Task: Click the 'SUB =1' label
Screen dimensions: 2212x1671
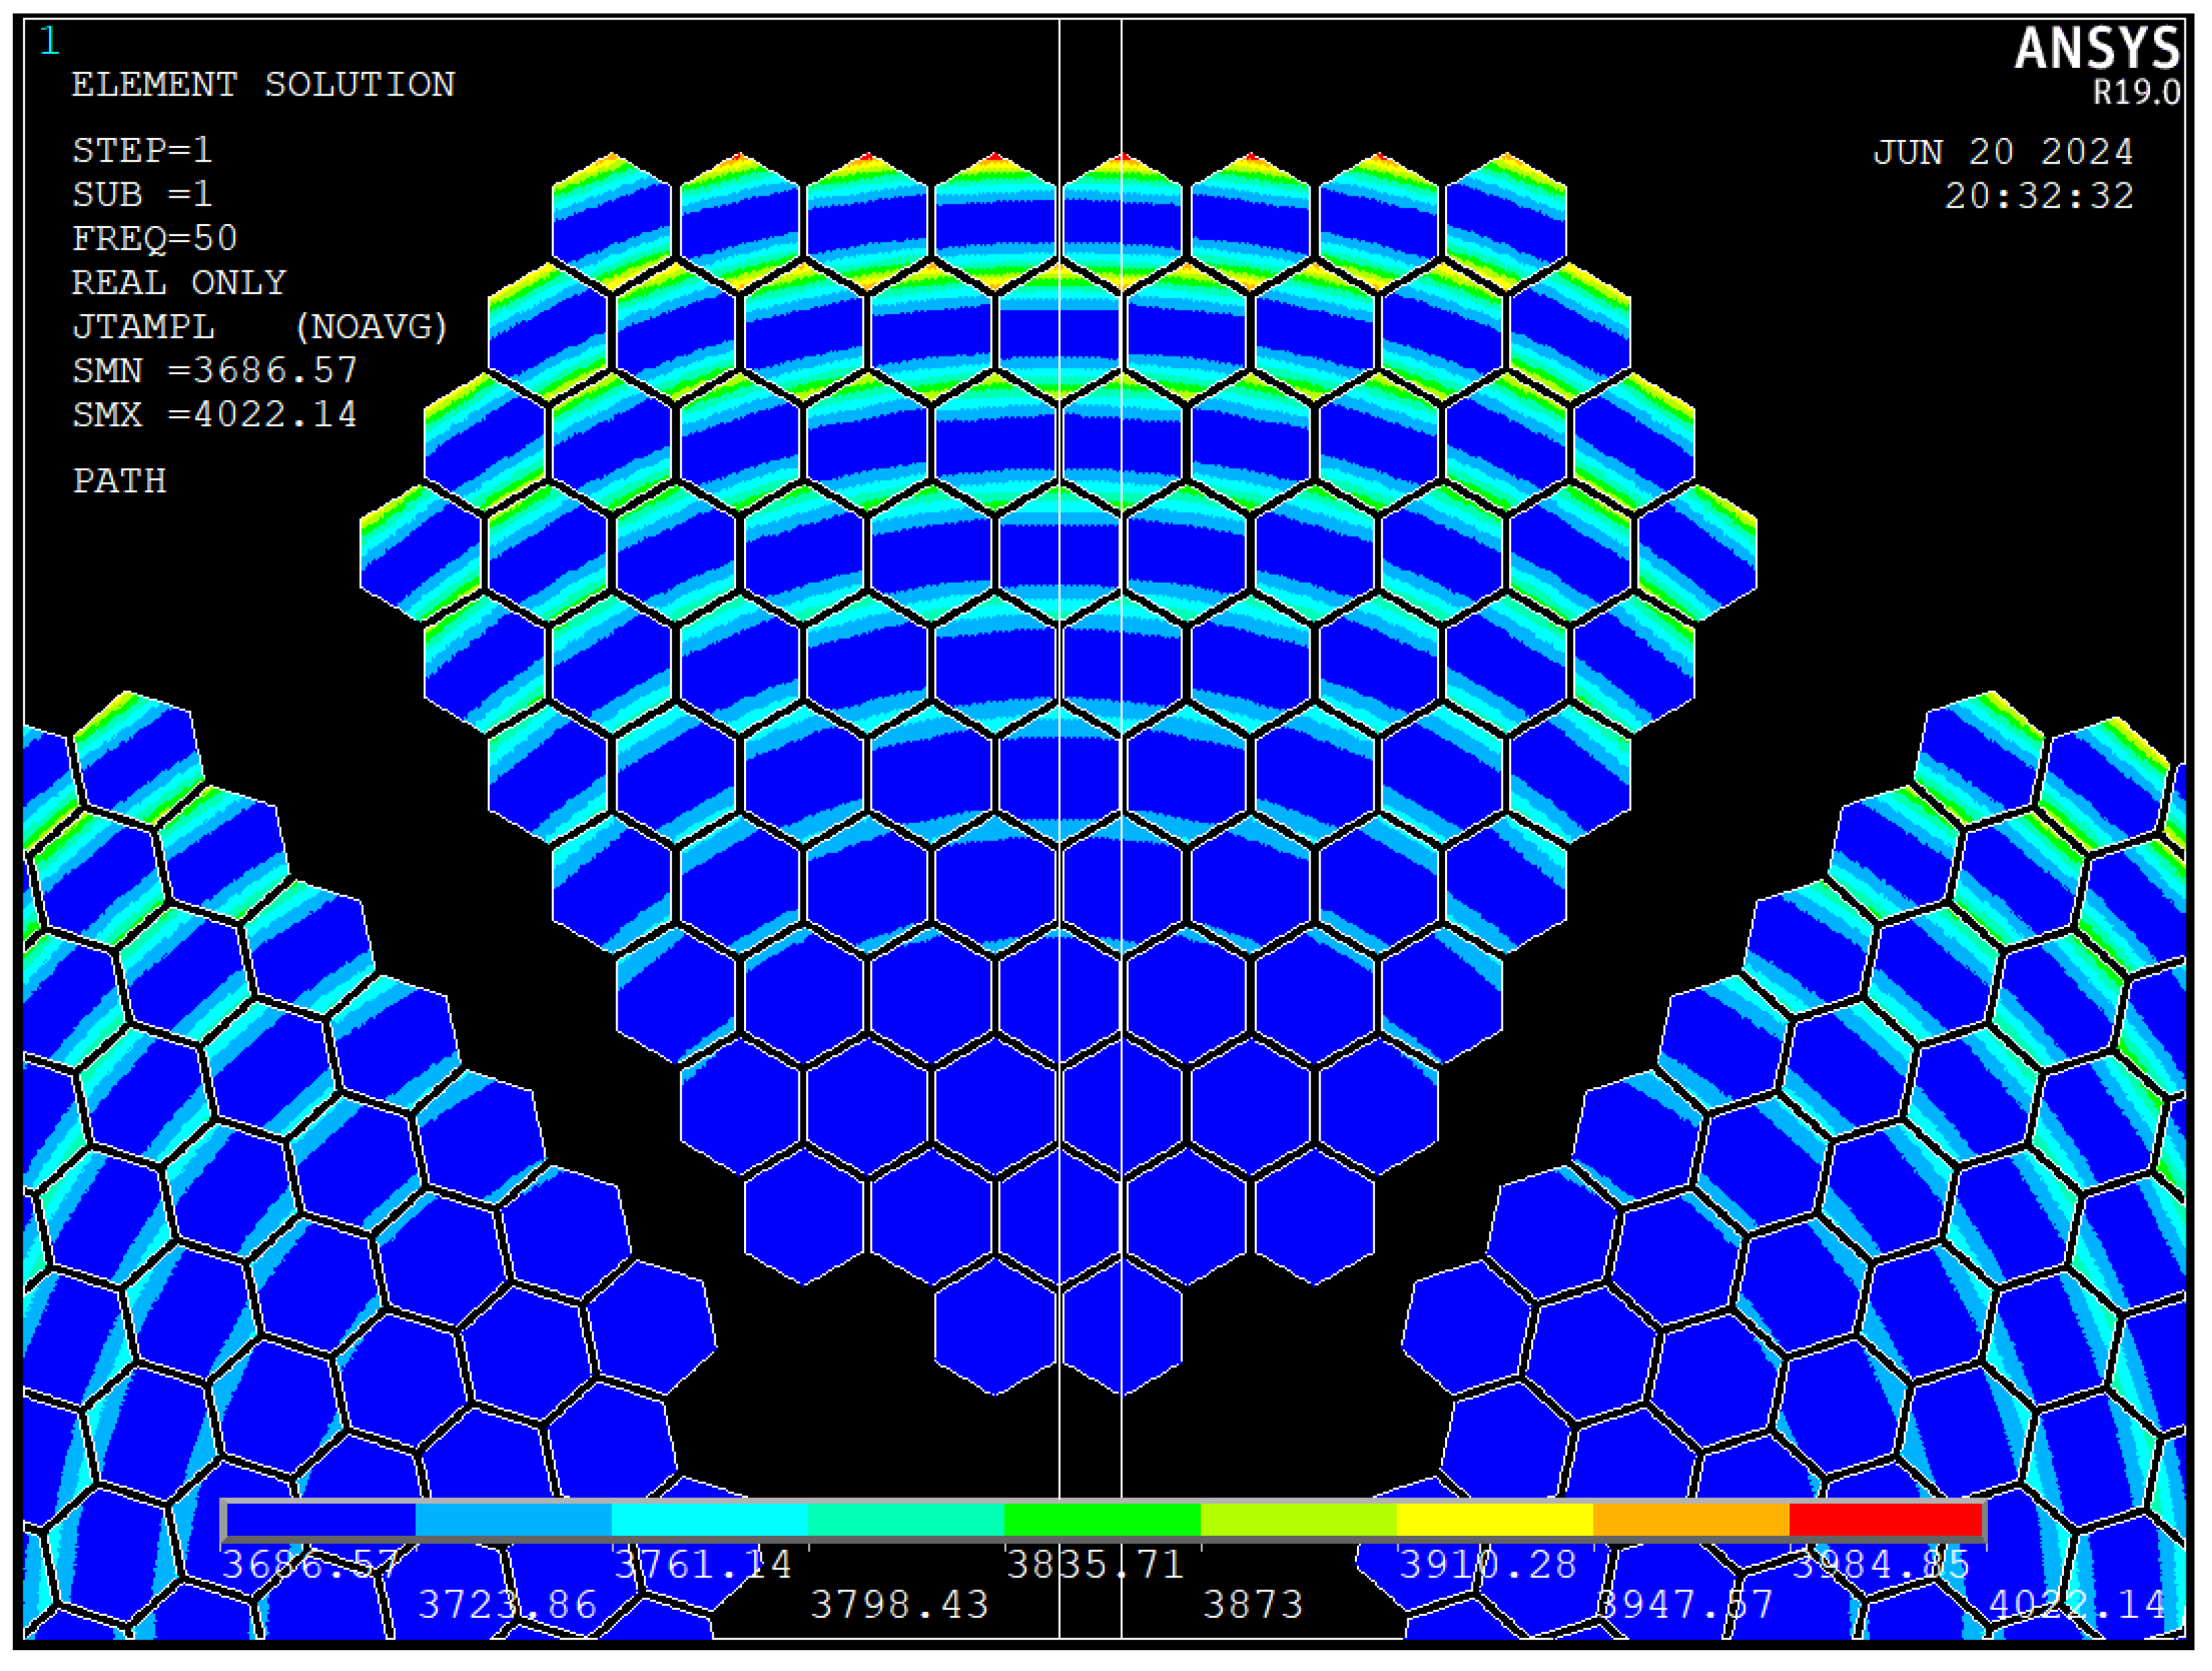Action: tap(142, 195)
